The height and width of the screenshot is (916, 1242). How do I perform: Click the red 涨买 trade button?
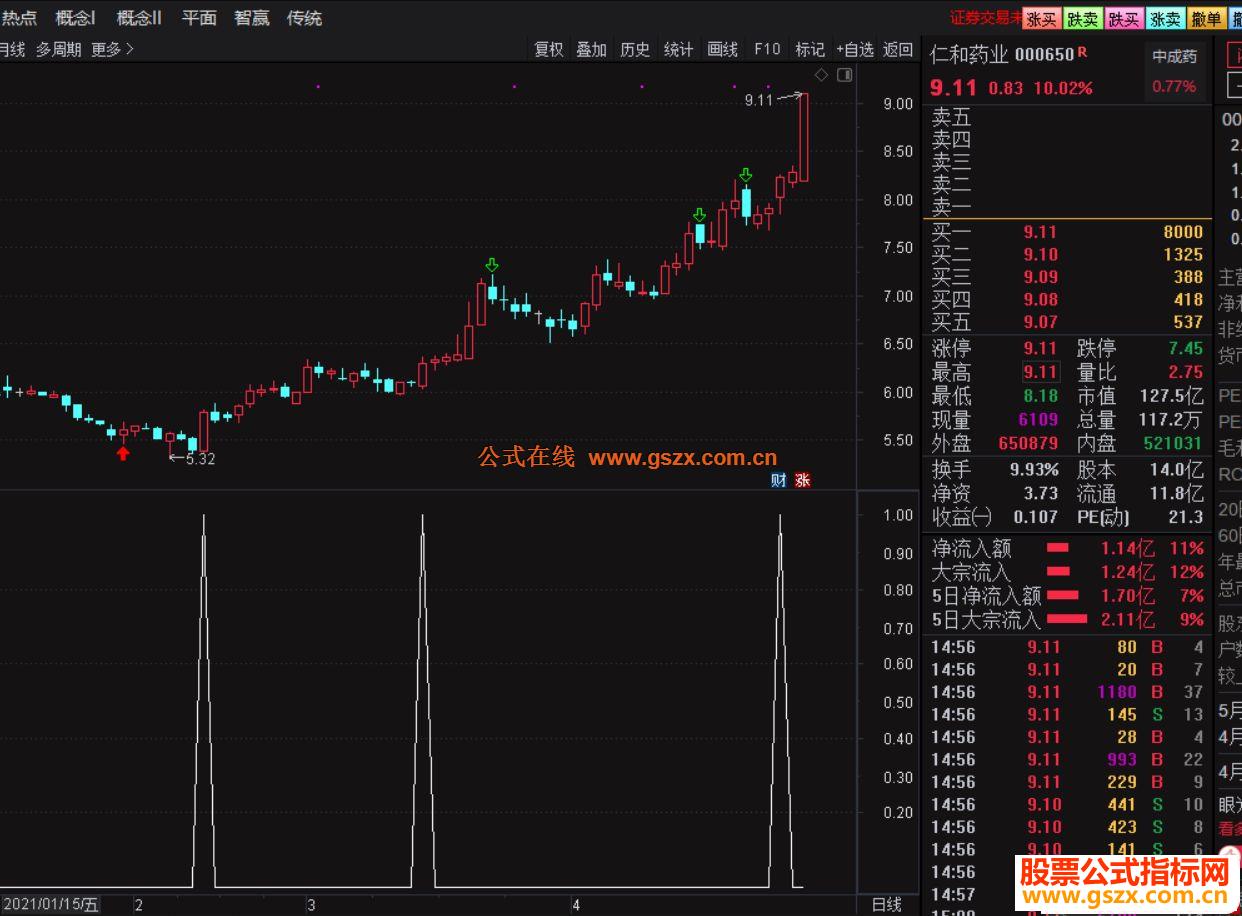tap(1042, 18)
